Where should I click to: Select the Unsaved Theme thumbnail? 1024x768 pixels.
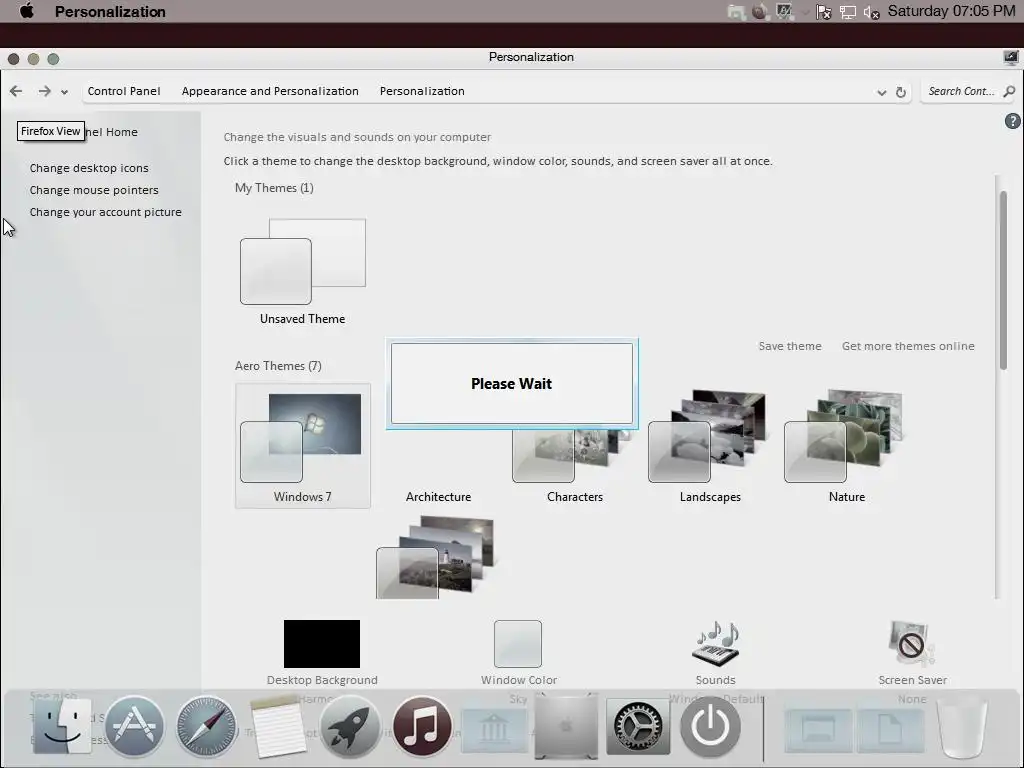click(303, 261)
